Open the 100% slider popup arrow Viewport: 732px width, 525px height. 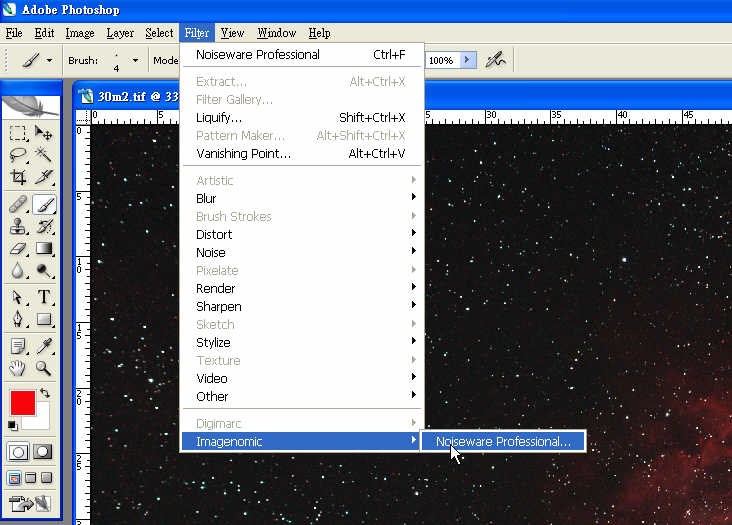(x=467, y=60)
